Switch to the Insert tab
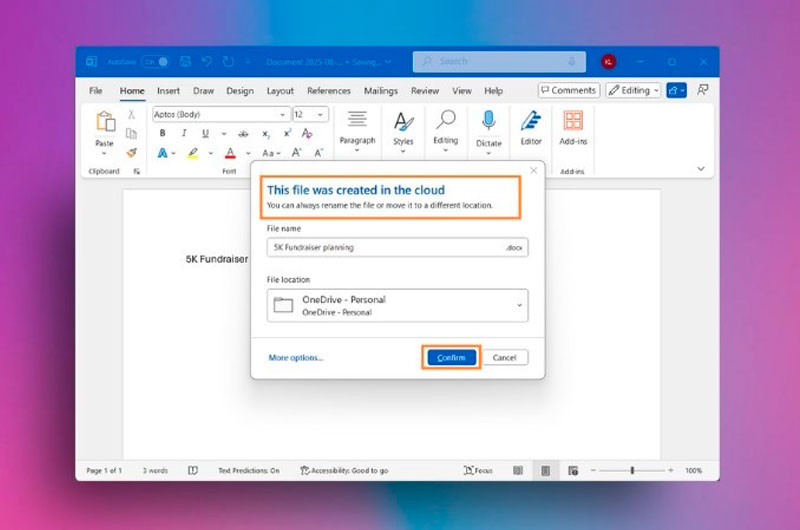This screenshot has width=800, height=530. 168,91
